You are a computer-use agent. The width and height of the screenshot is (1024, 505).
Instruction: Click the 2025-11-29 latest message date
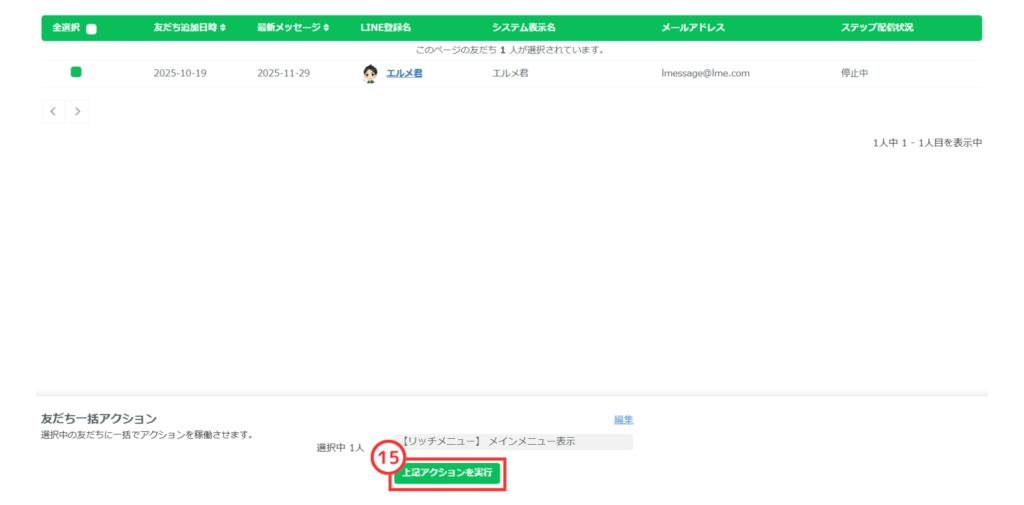pyautogui.click(x=283, y=73)
